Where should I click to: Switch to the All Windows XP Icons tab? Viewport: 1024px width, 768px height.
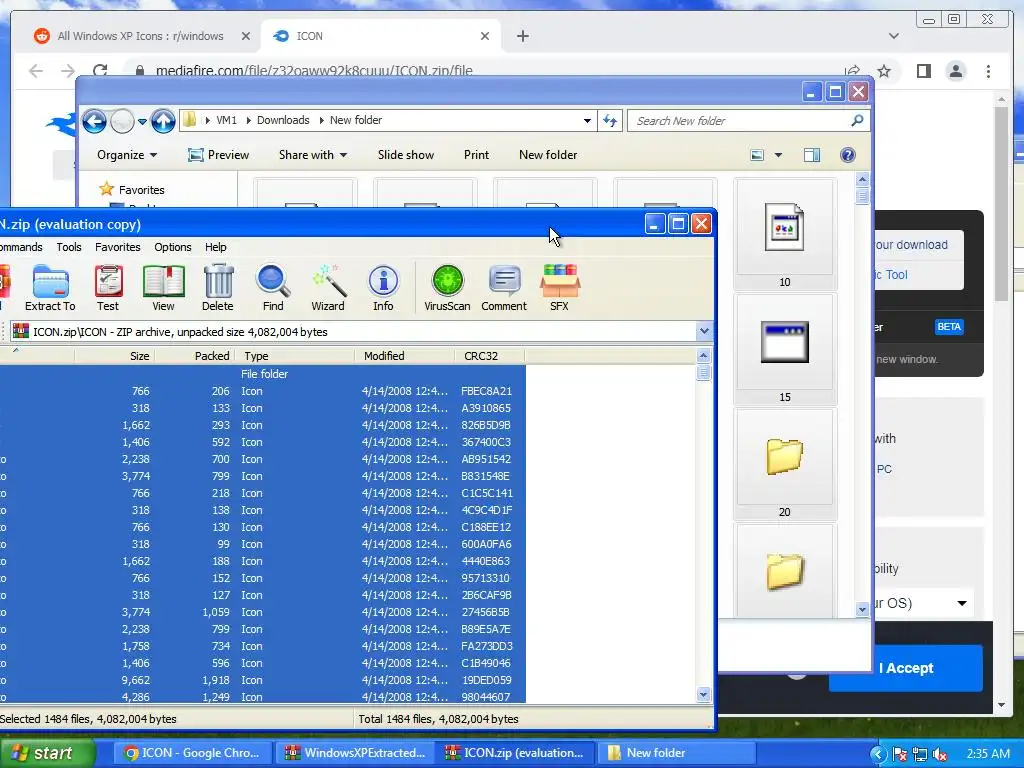pos(140,36)
